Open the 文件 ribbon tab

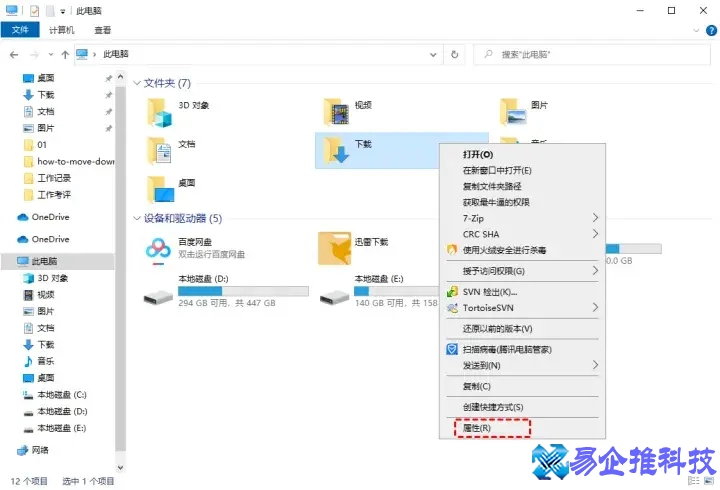pos(20,30)
